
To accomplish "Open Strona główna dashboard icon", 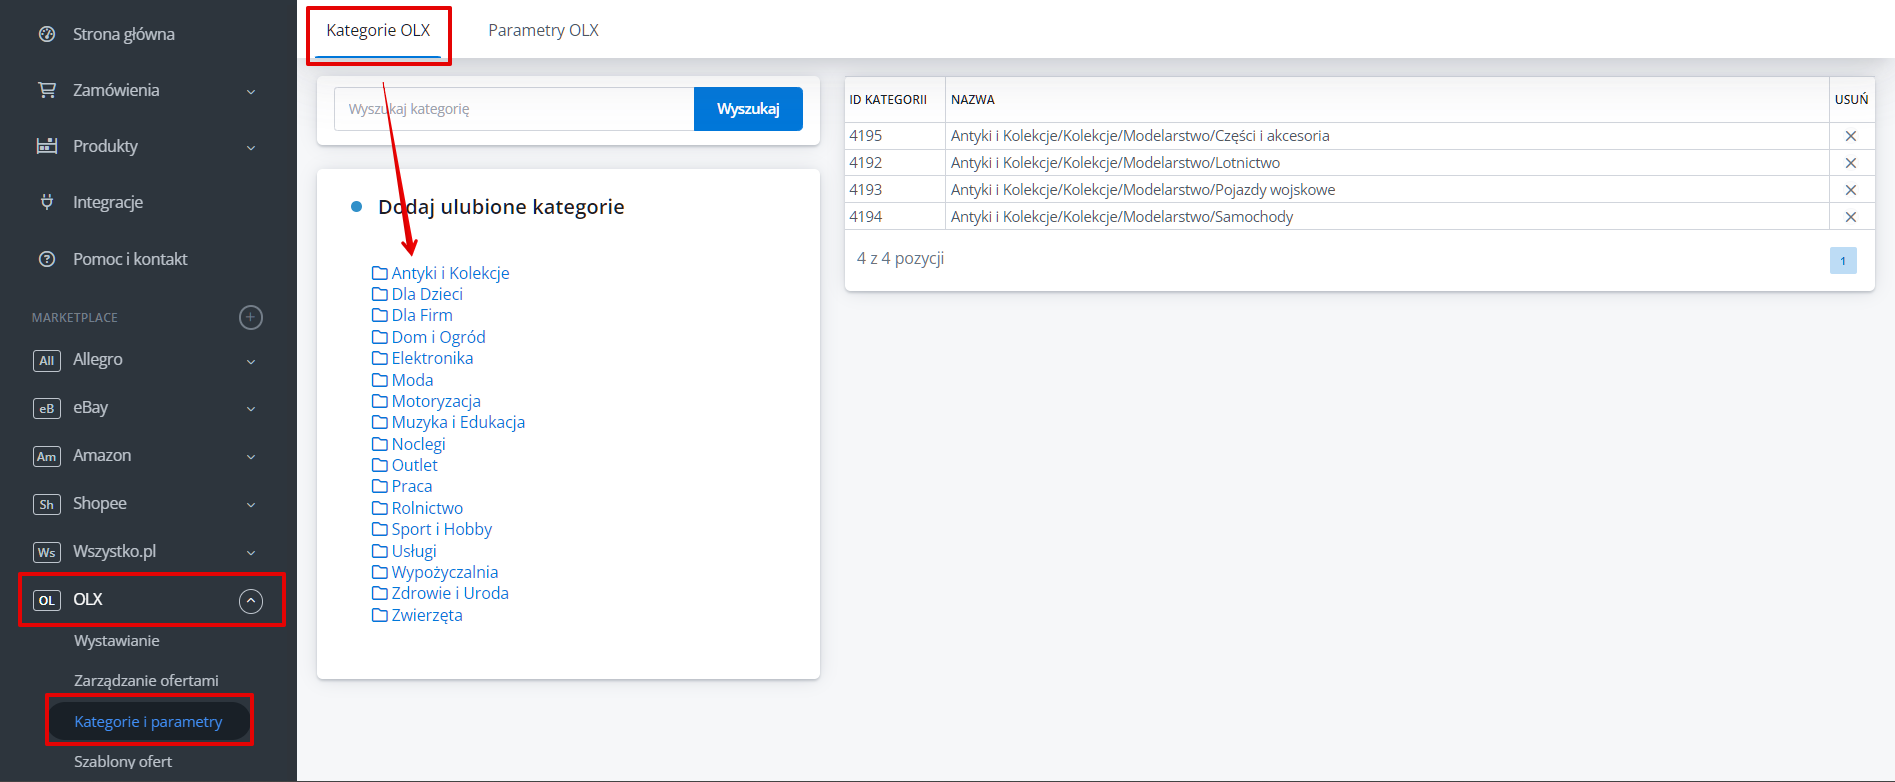I will tap(47, 34).
